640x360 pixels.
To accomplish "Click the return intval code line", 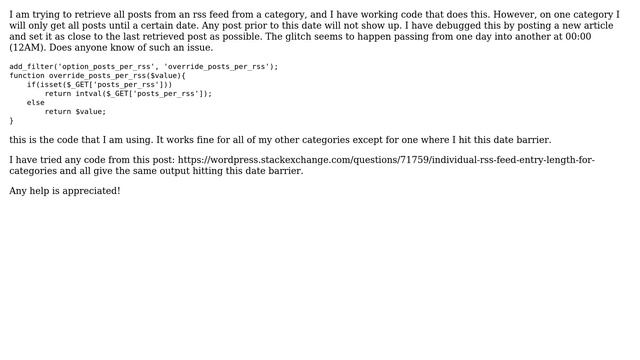I will click(129, 93).
